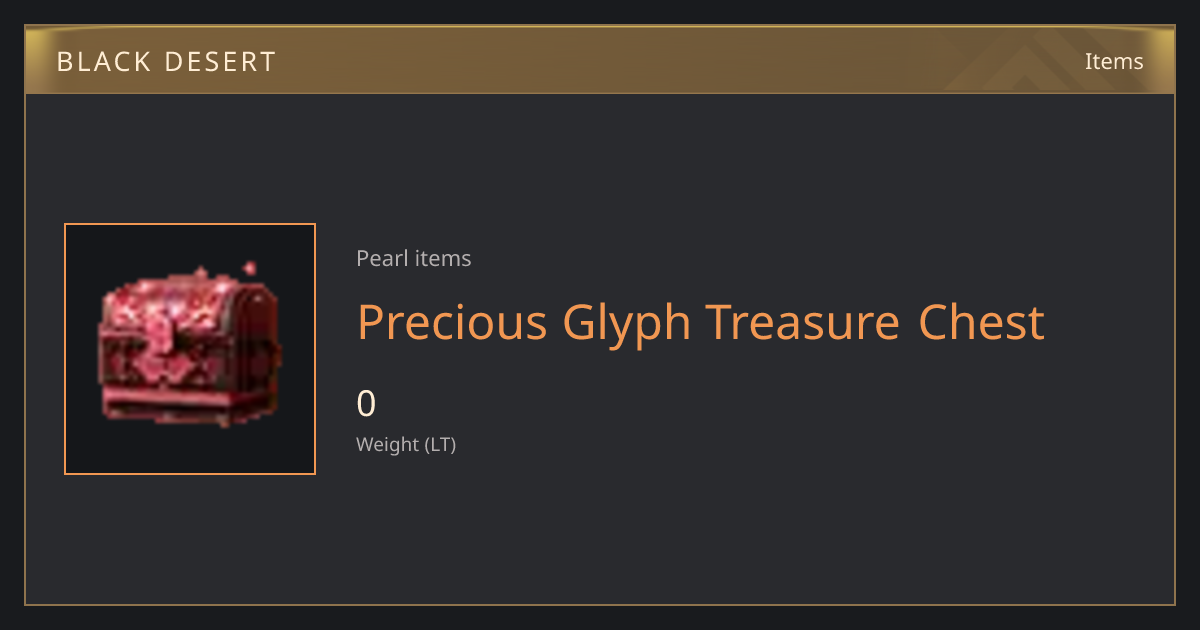
Task: Open the Items link in header
Action: 1114,61
